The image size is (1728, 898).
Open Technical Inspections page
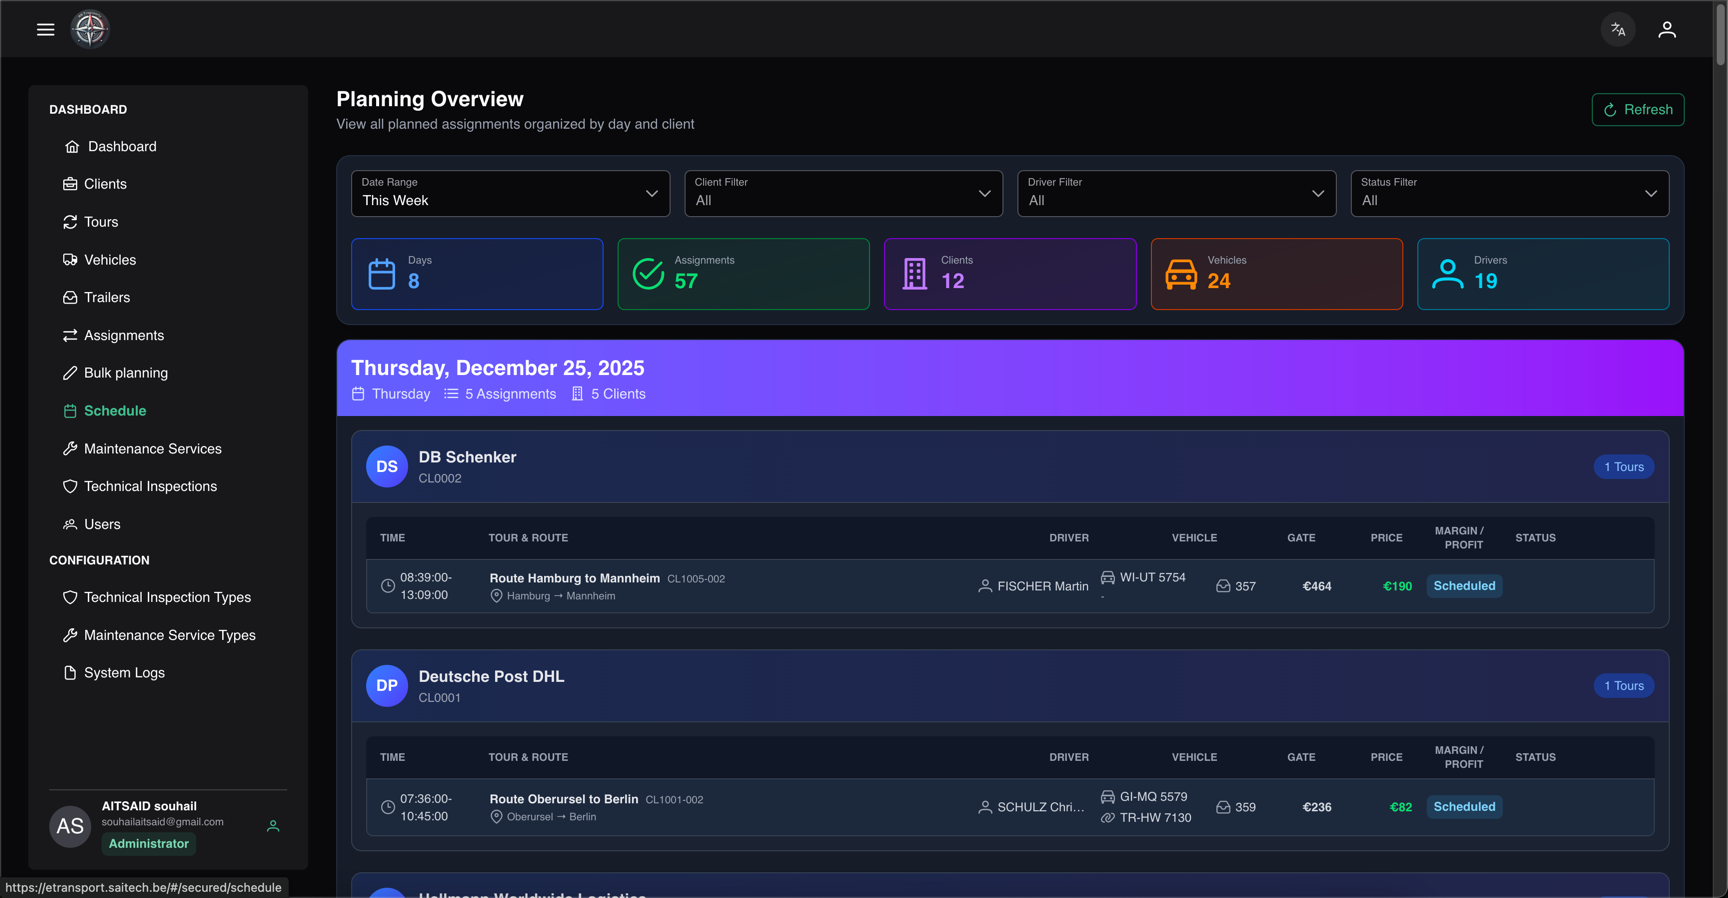tap(150, 487)
